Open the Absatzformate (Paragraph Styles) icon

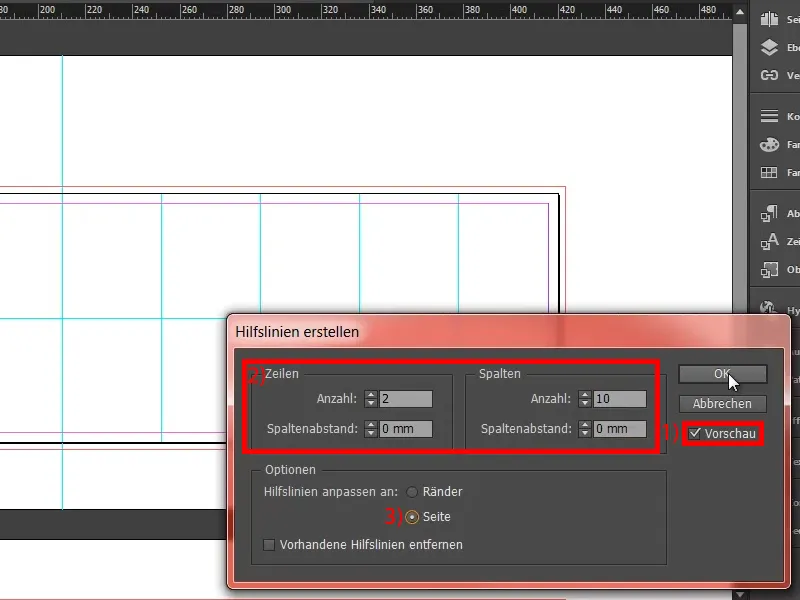click(x=769, y=213)
